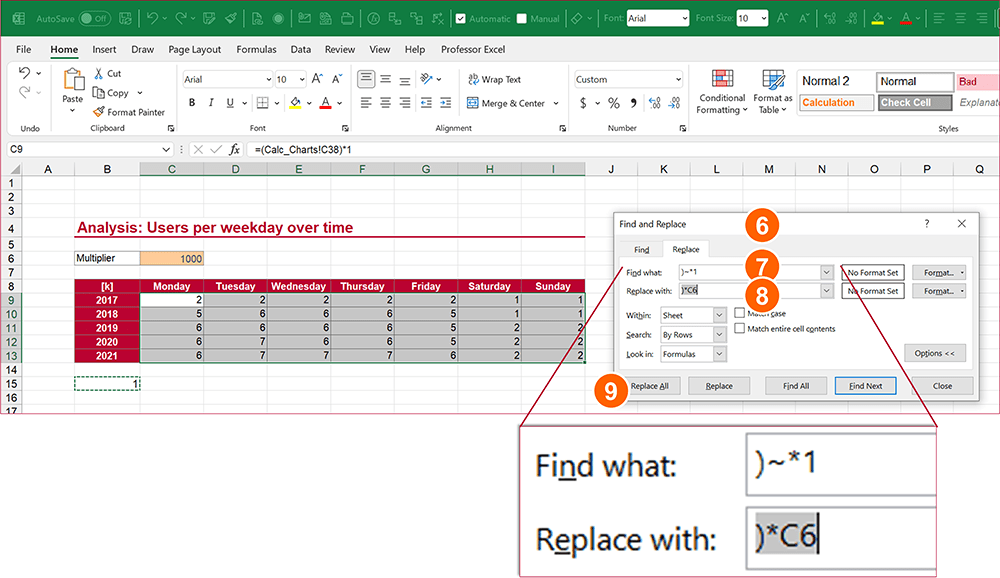Click the Undo icon above the ribbon
Viewport: 1000px width, 578px height.
(x=151, y=17)
